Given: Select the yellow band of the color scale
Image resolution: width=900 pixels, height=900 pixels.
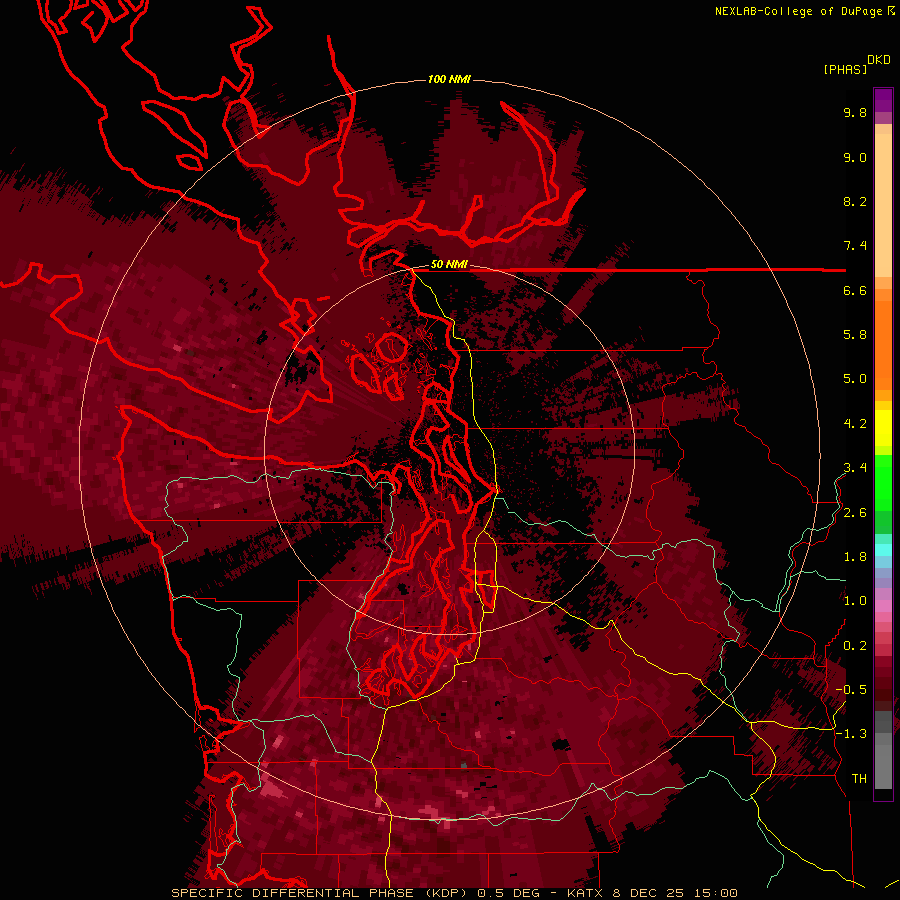Looking at the screenshot, I should pos(883,428).
